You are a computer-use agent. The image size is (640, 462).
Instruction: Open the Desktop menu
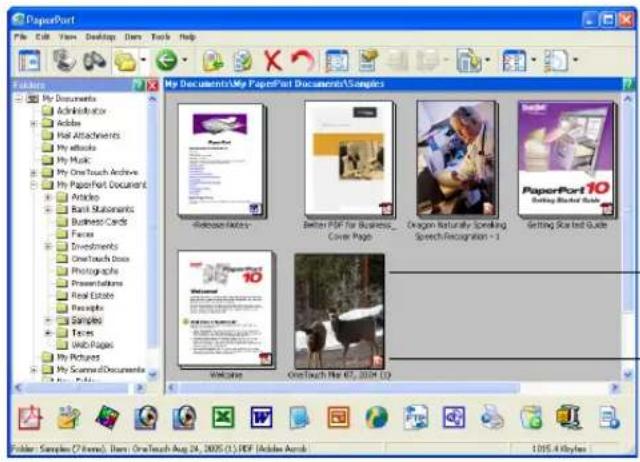coord(100,37)
